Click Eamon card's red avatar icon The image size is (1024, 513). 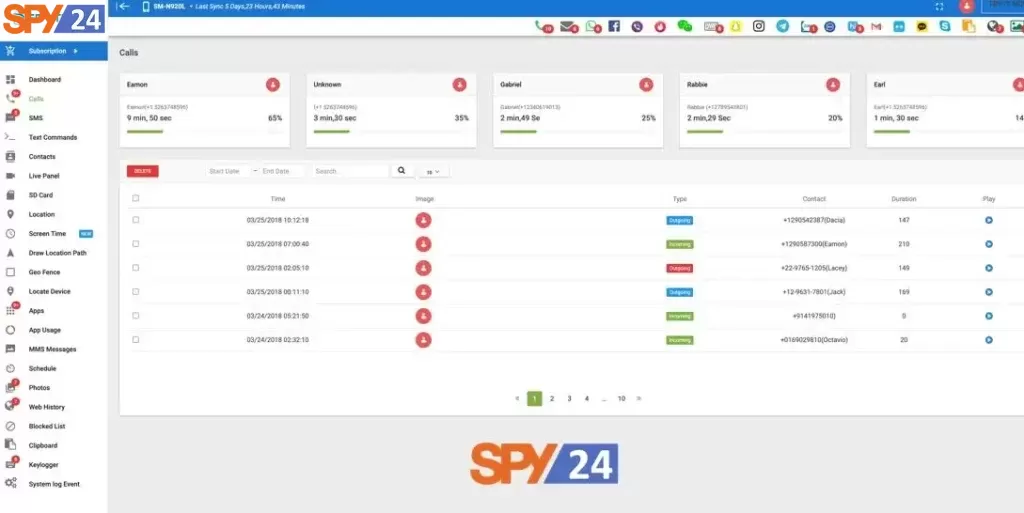[x=273, y=84]
